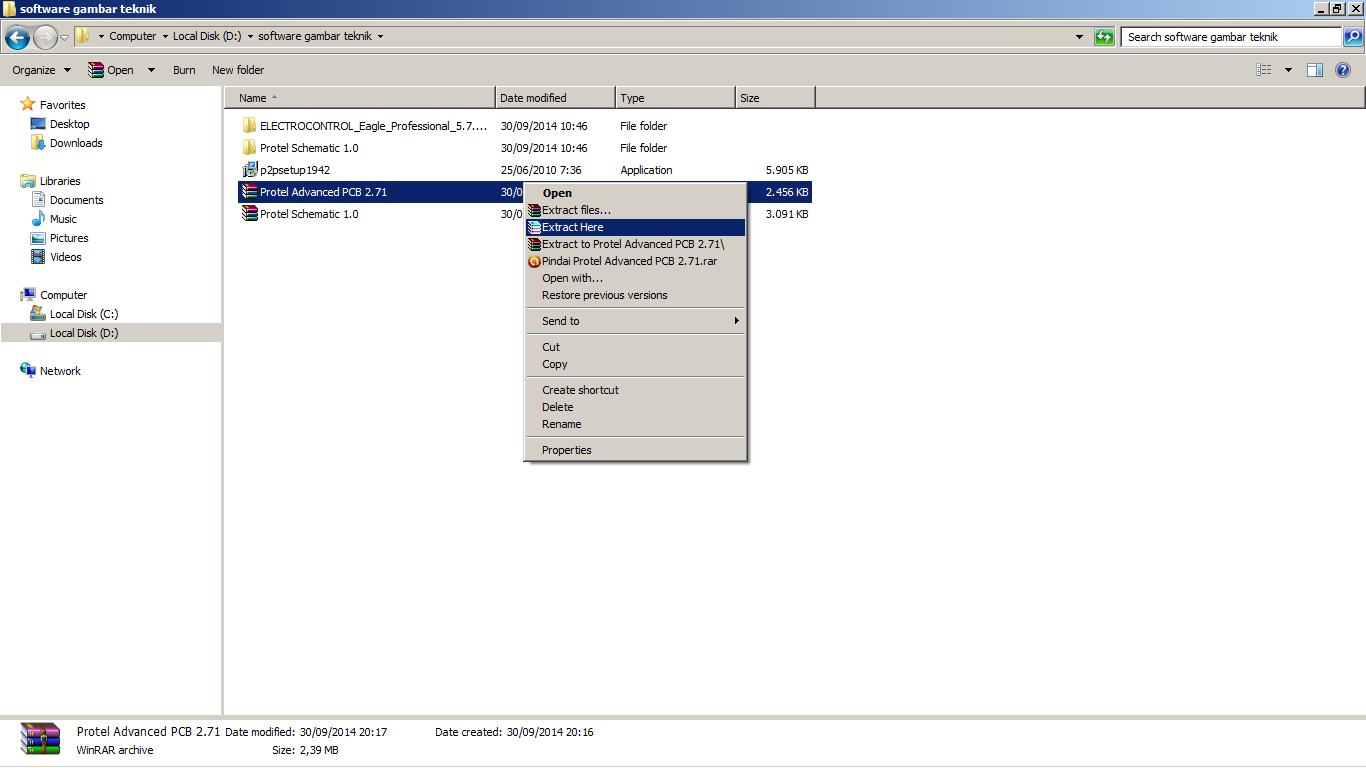This screenshot has height=768, width=1366.
Task: Click the Favorites star icon
Action: [28, 104]
